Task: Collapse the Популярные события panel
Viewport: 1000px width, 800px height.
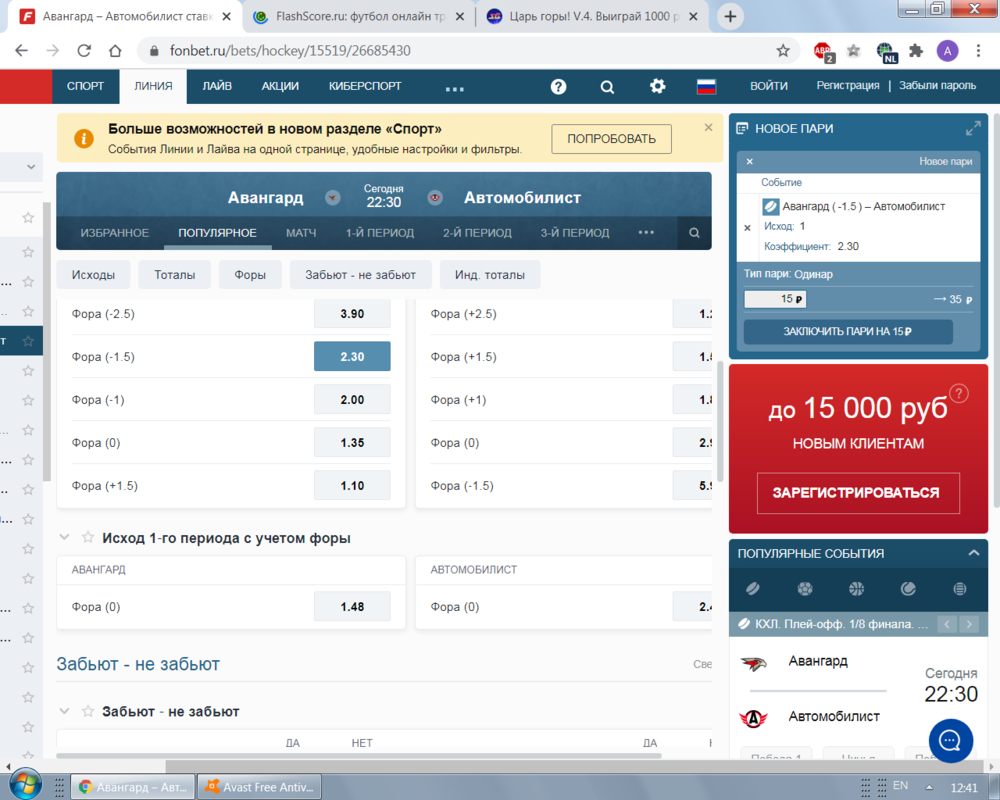Action: [x=973, y=553]
